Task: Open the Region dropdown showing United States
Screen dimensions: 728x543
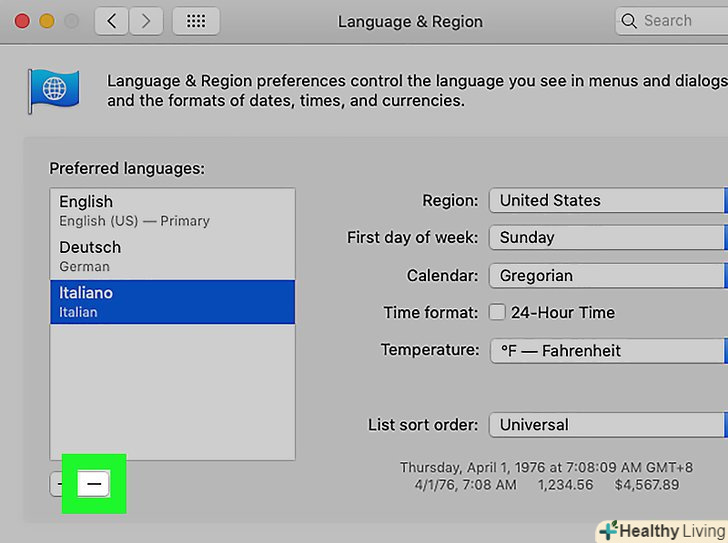Action: (607, 200)
